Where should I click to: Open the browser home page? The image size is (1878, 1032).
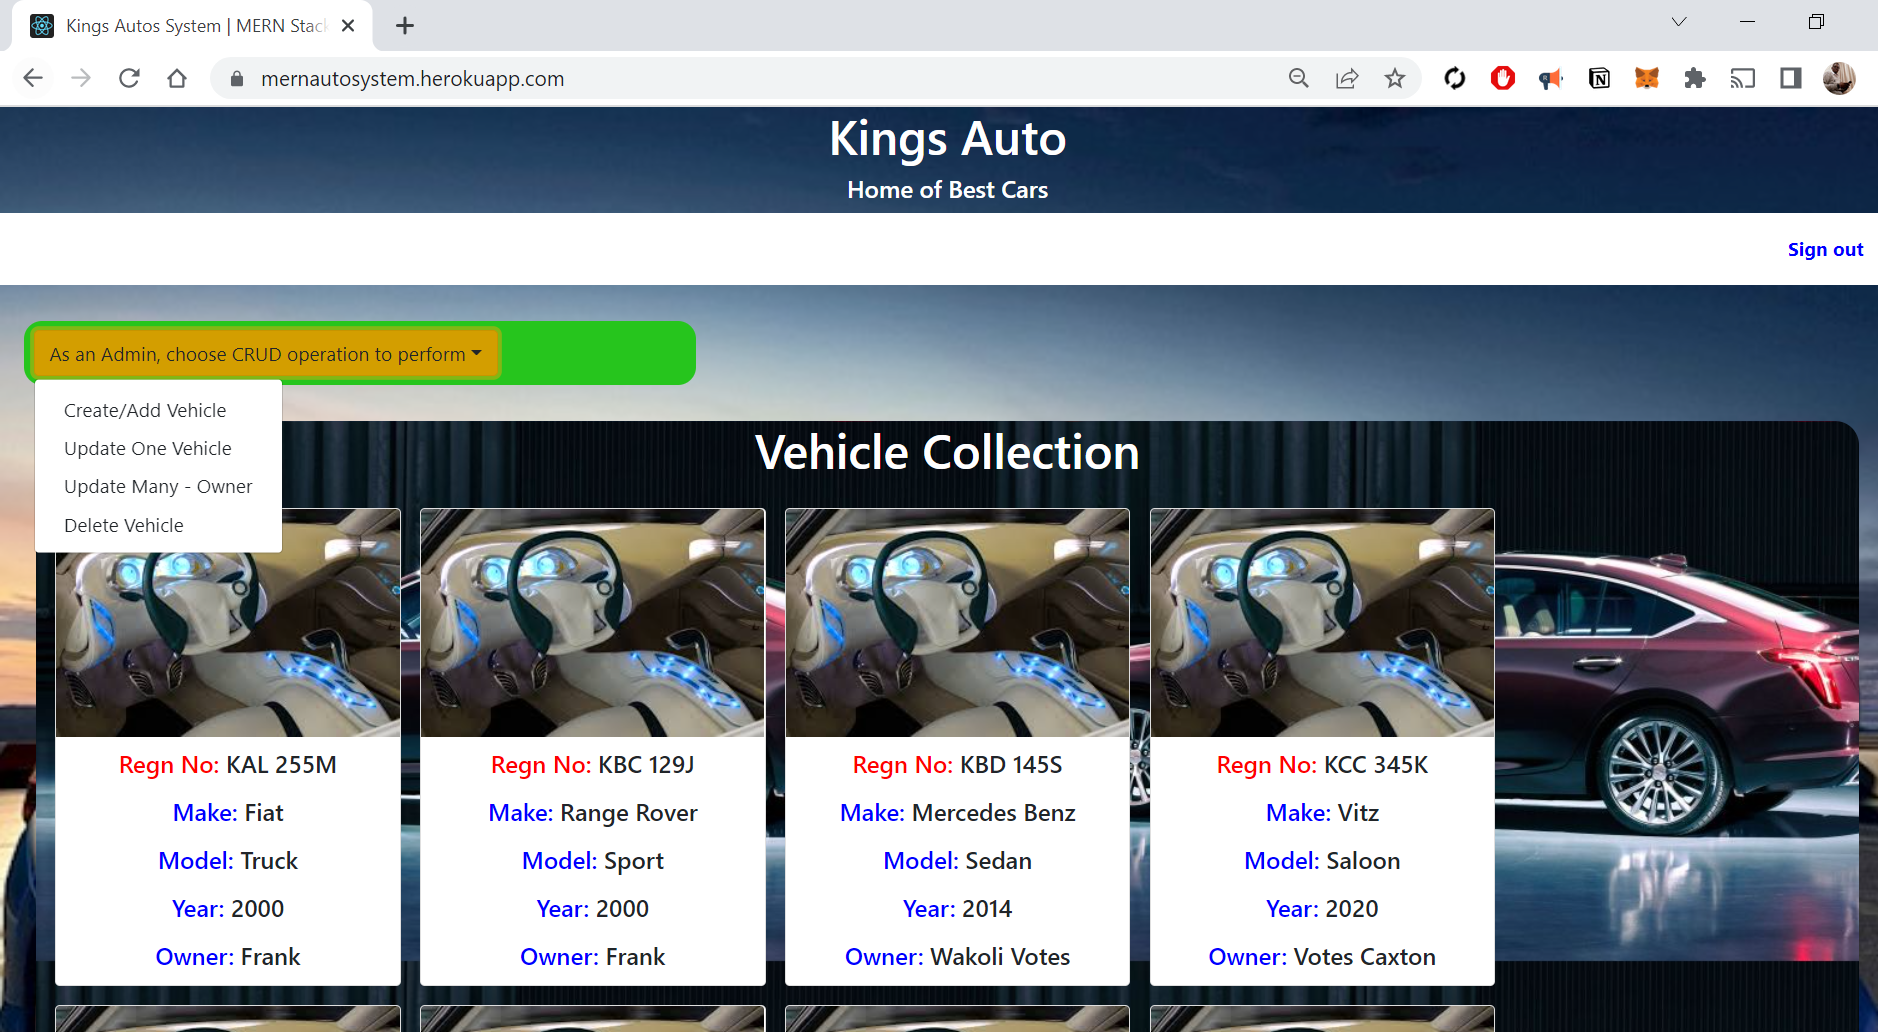click(177, 78)
